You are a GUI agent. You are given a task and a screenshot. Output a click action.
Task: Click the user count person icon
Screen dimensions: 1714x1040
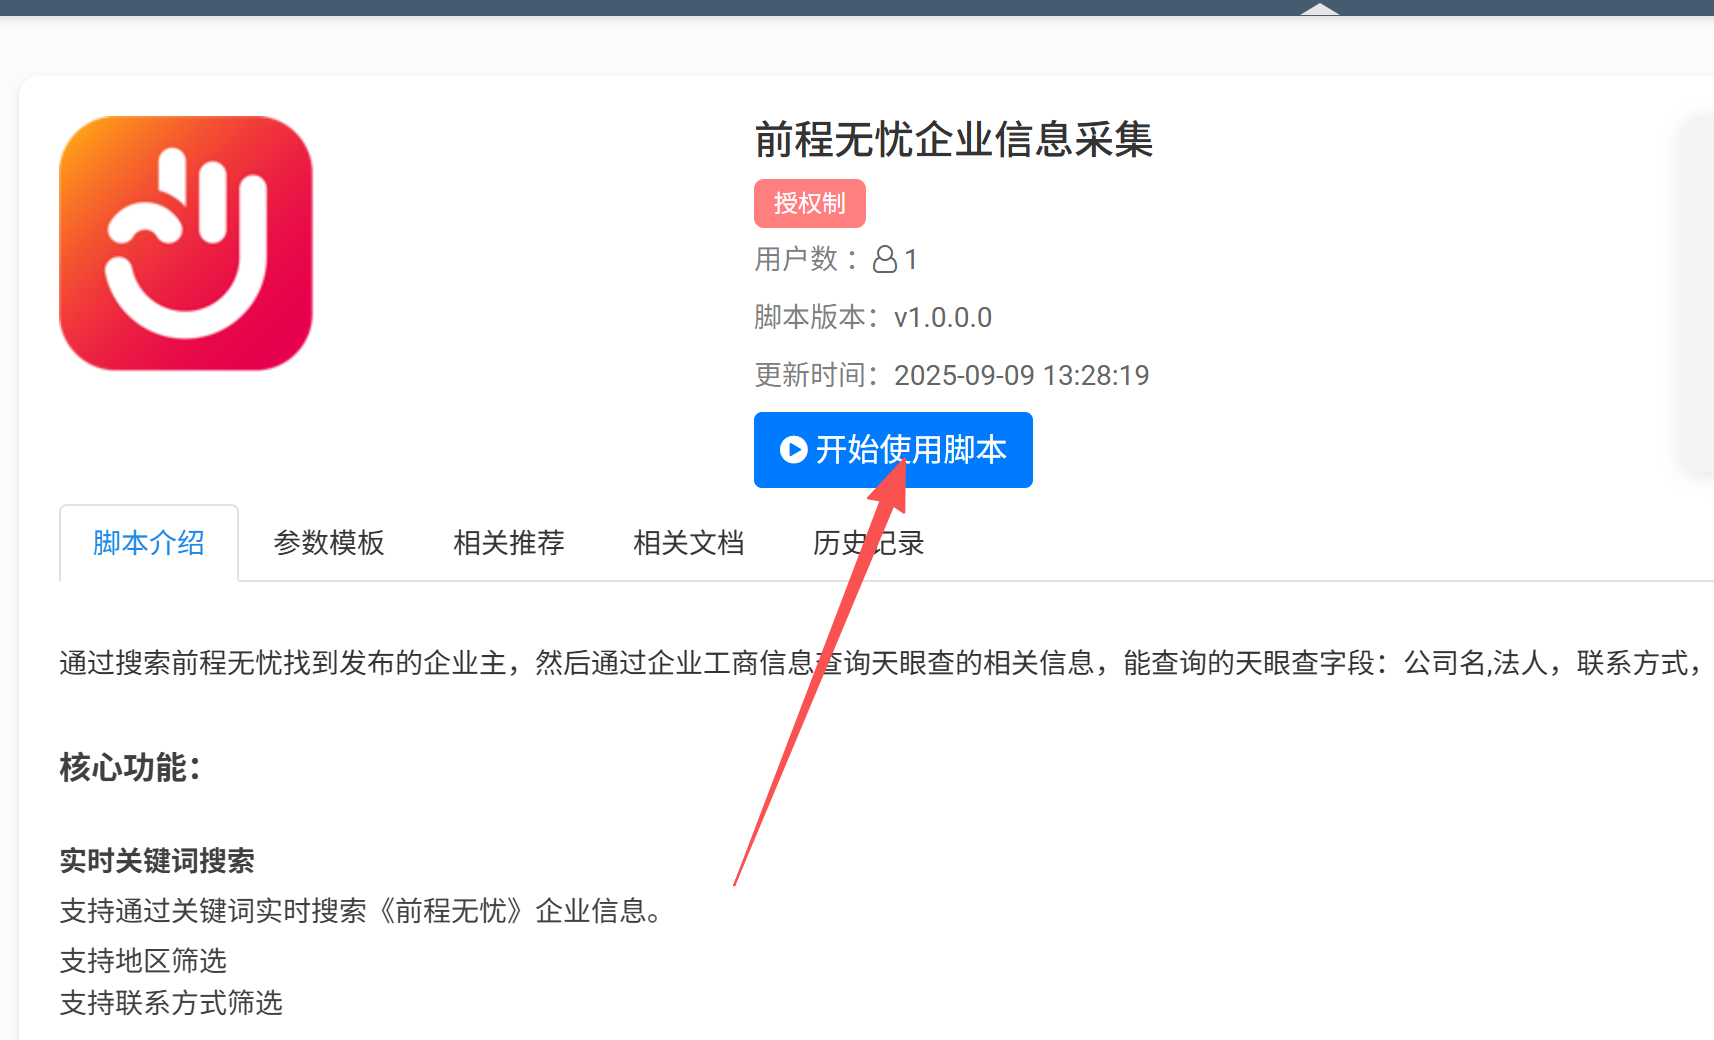(x=885, y=260)
